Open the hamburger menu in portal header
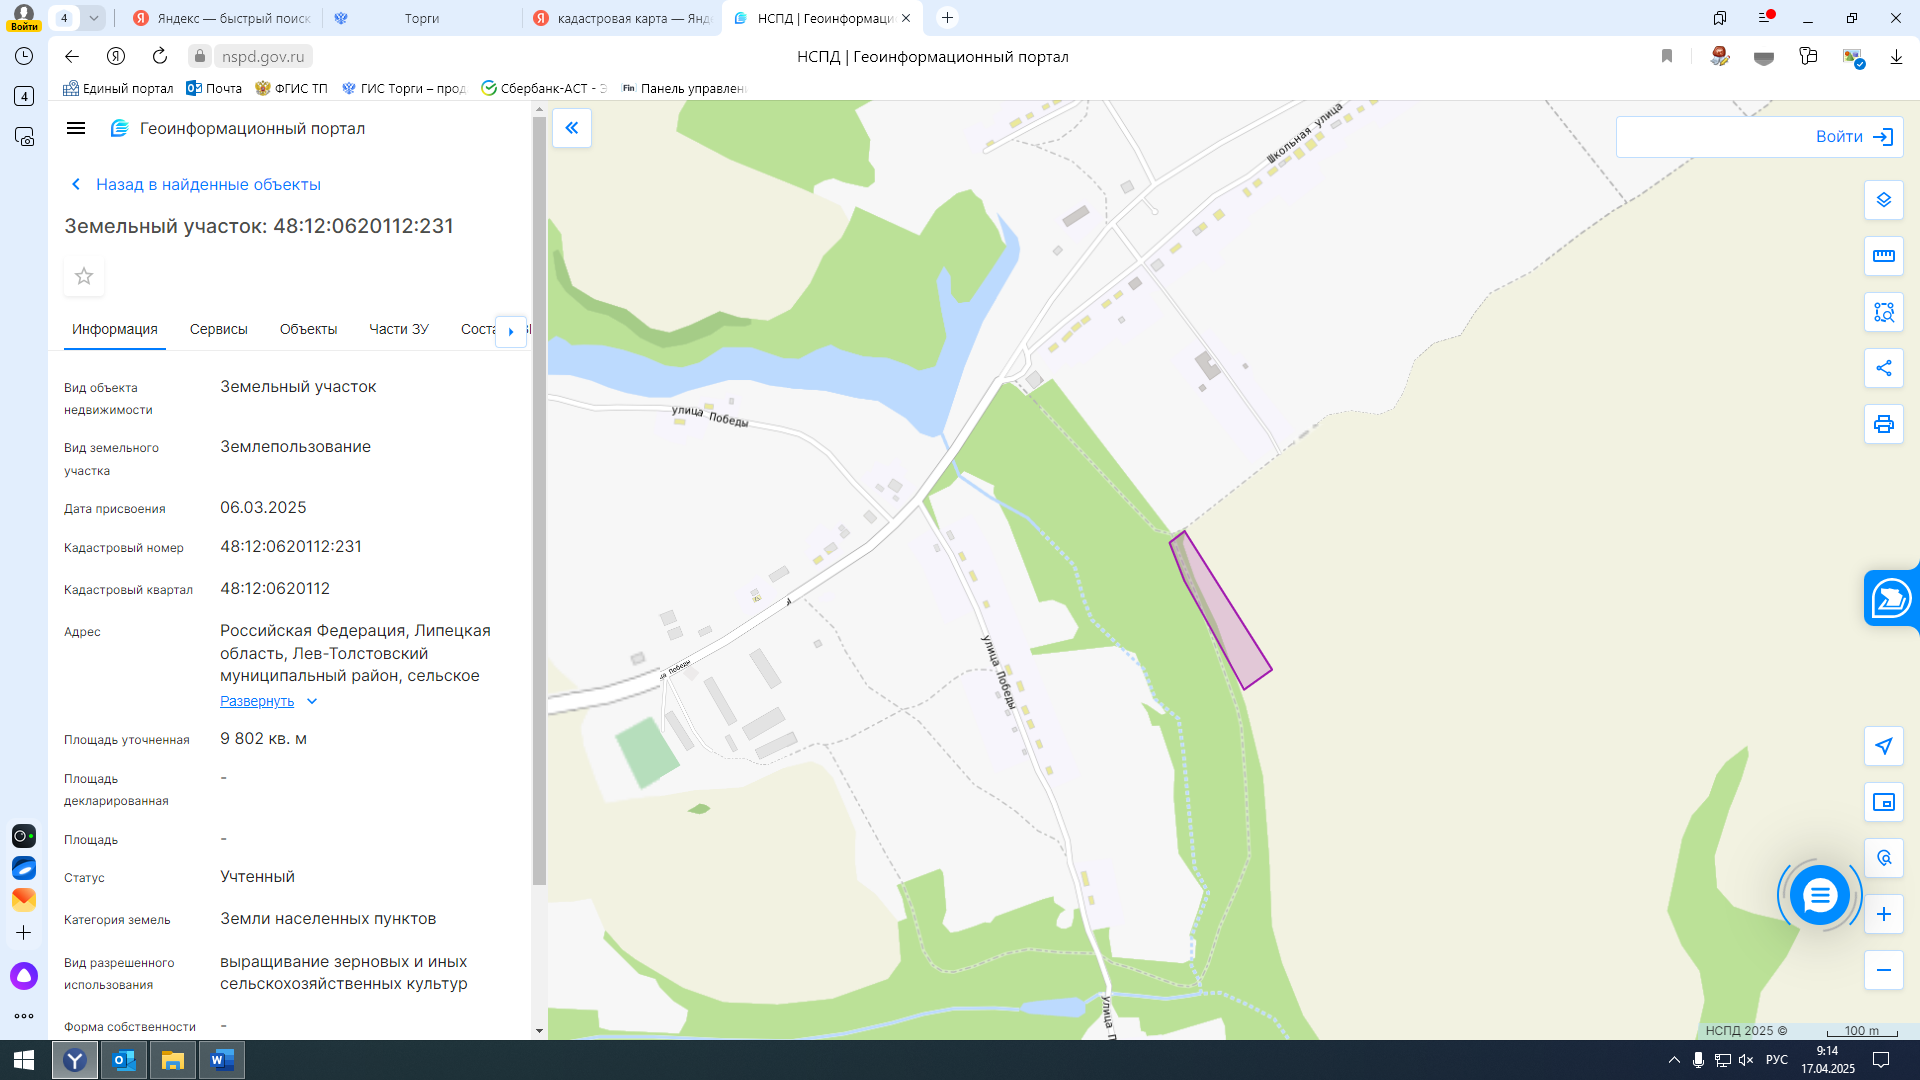Viewport: 1920px width, 1080px height. tap(76, 128)
